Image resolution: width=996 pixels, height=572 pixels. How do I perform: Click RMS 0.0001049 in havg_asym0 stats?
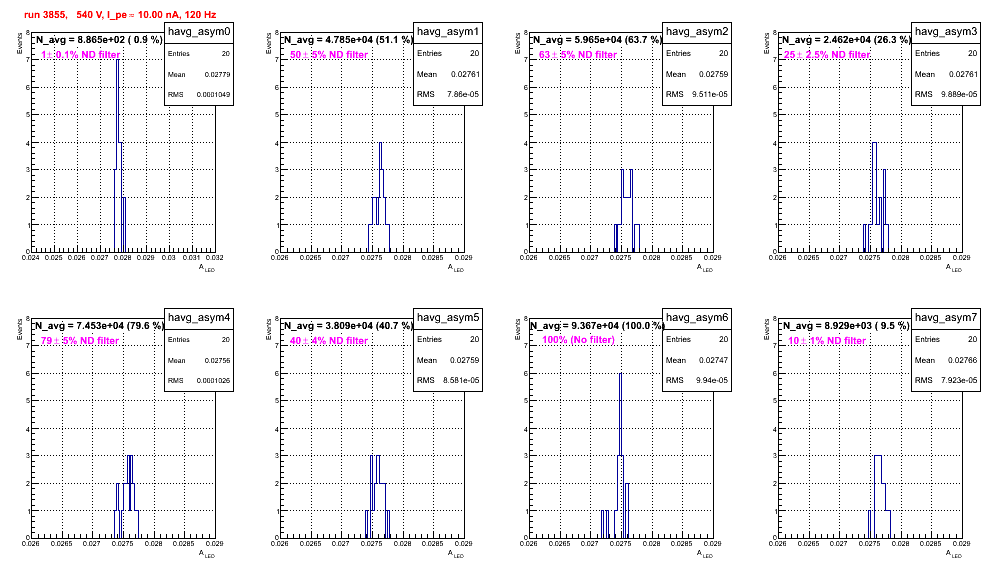[x=199, y=95]
